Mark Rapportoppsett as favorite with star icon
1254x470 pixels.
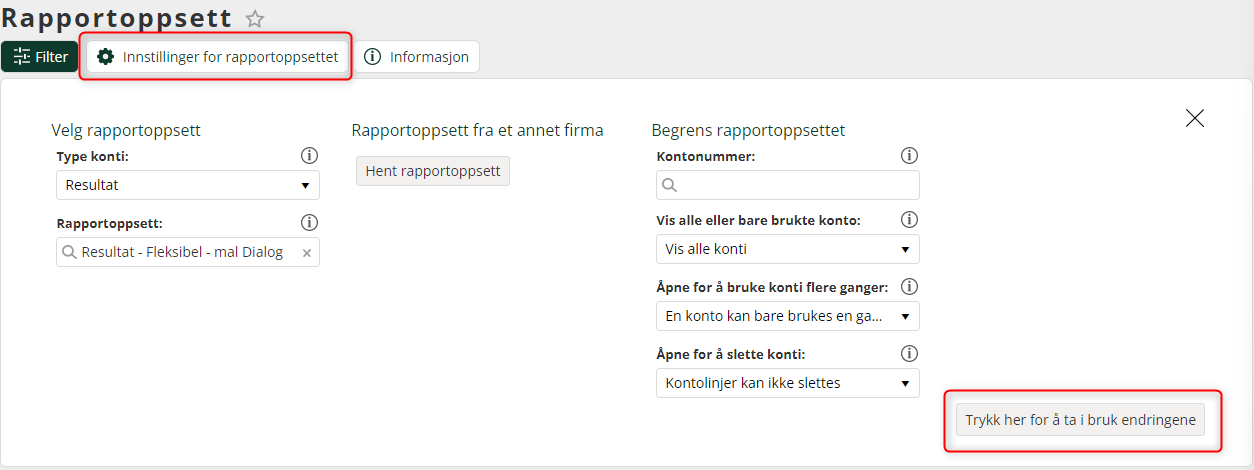pos(255,18)
